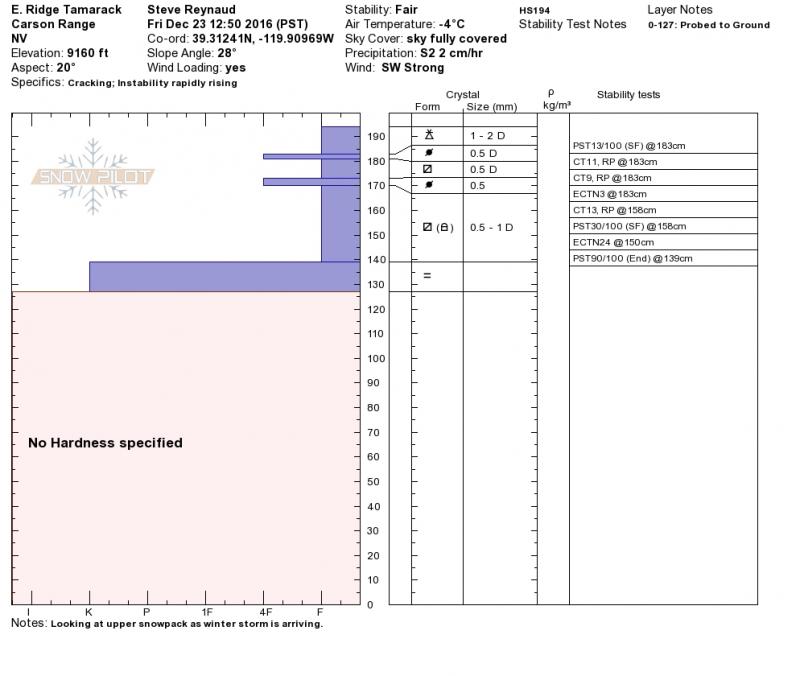Click the K hardness axis label

pos(89,611)
